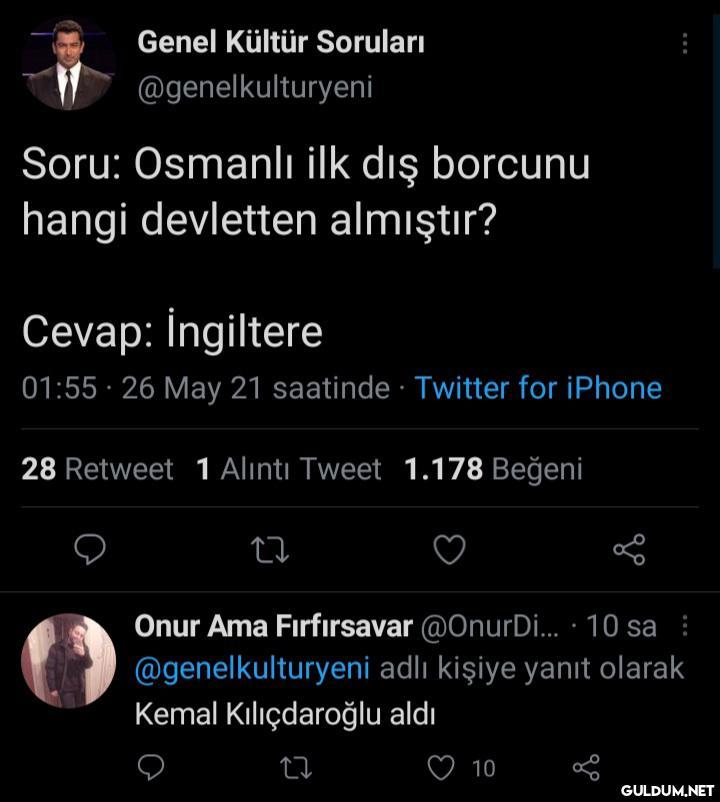View Onur Ama Fırfırsavar's profile photo
The height and width of the screenshot is (802, 720).
pyautogui.click(x=68, y=661)
